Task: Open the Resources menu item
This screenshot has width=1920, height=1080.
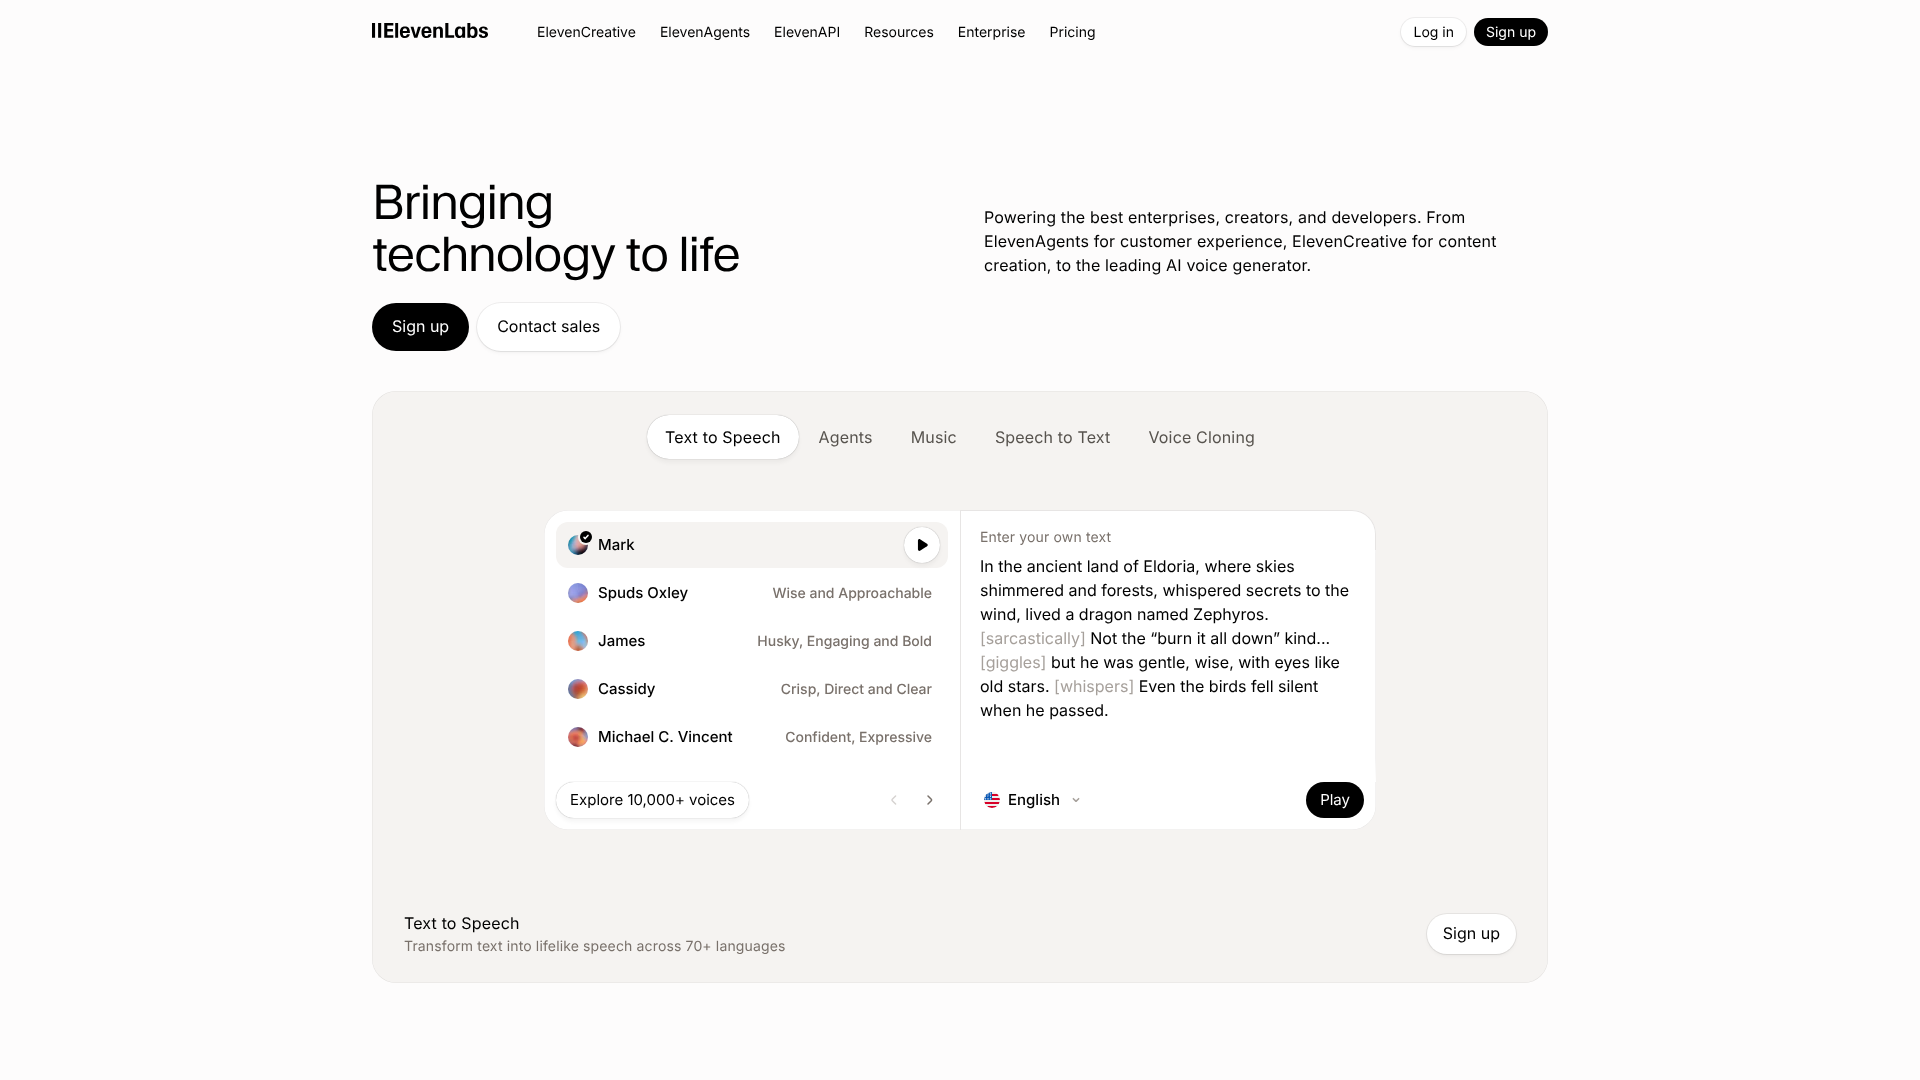Action: [x=898, y=32]
